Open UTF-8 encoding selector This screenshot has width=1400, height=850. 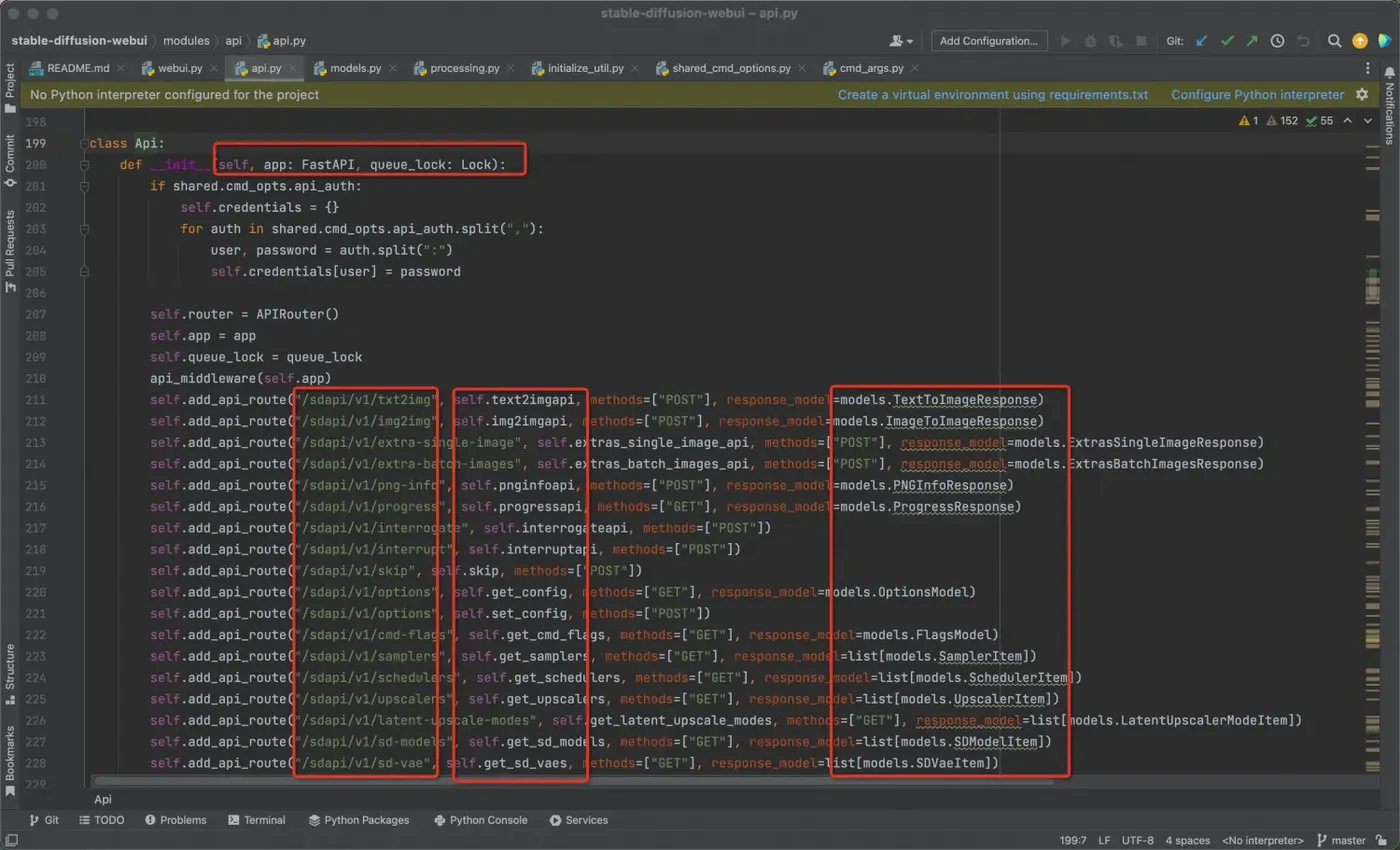[x=1138, y=840]
